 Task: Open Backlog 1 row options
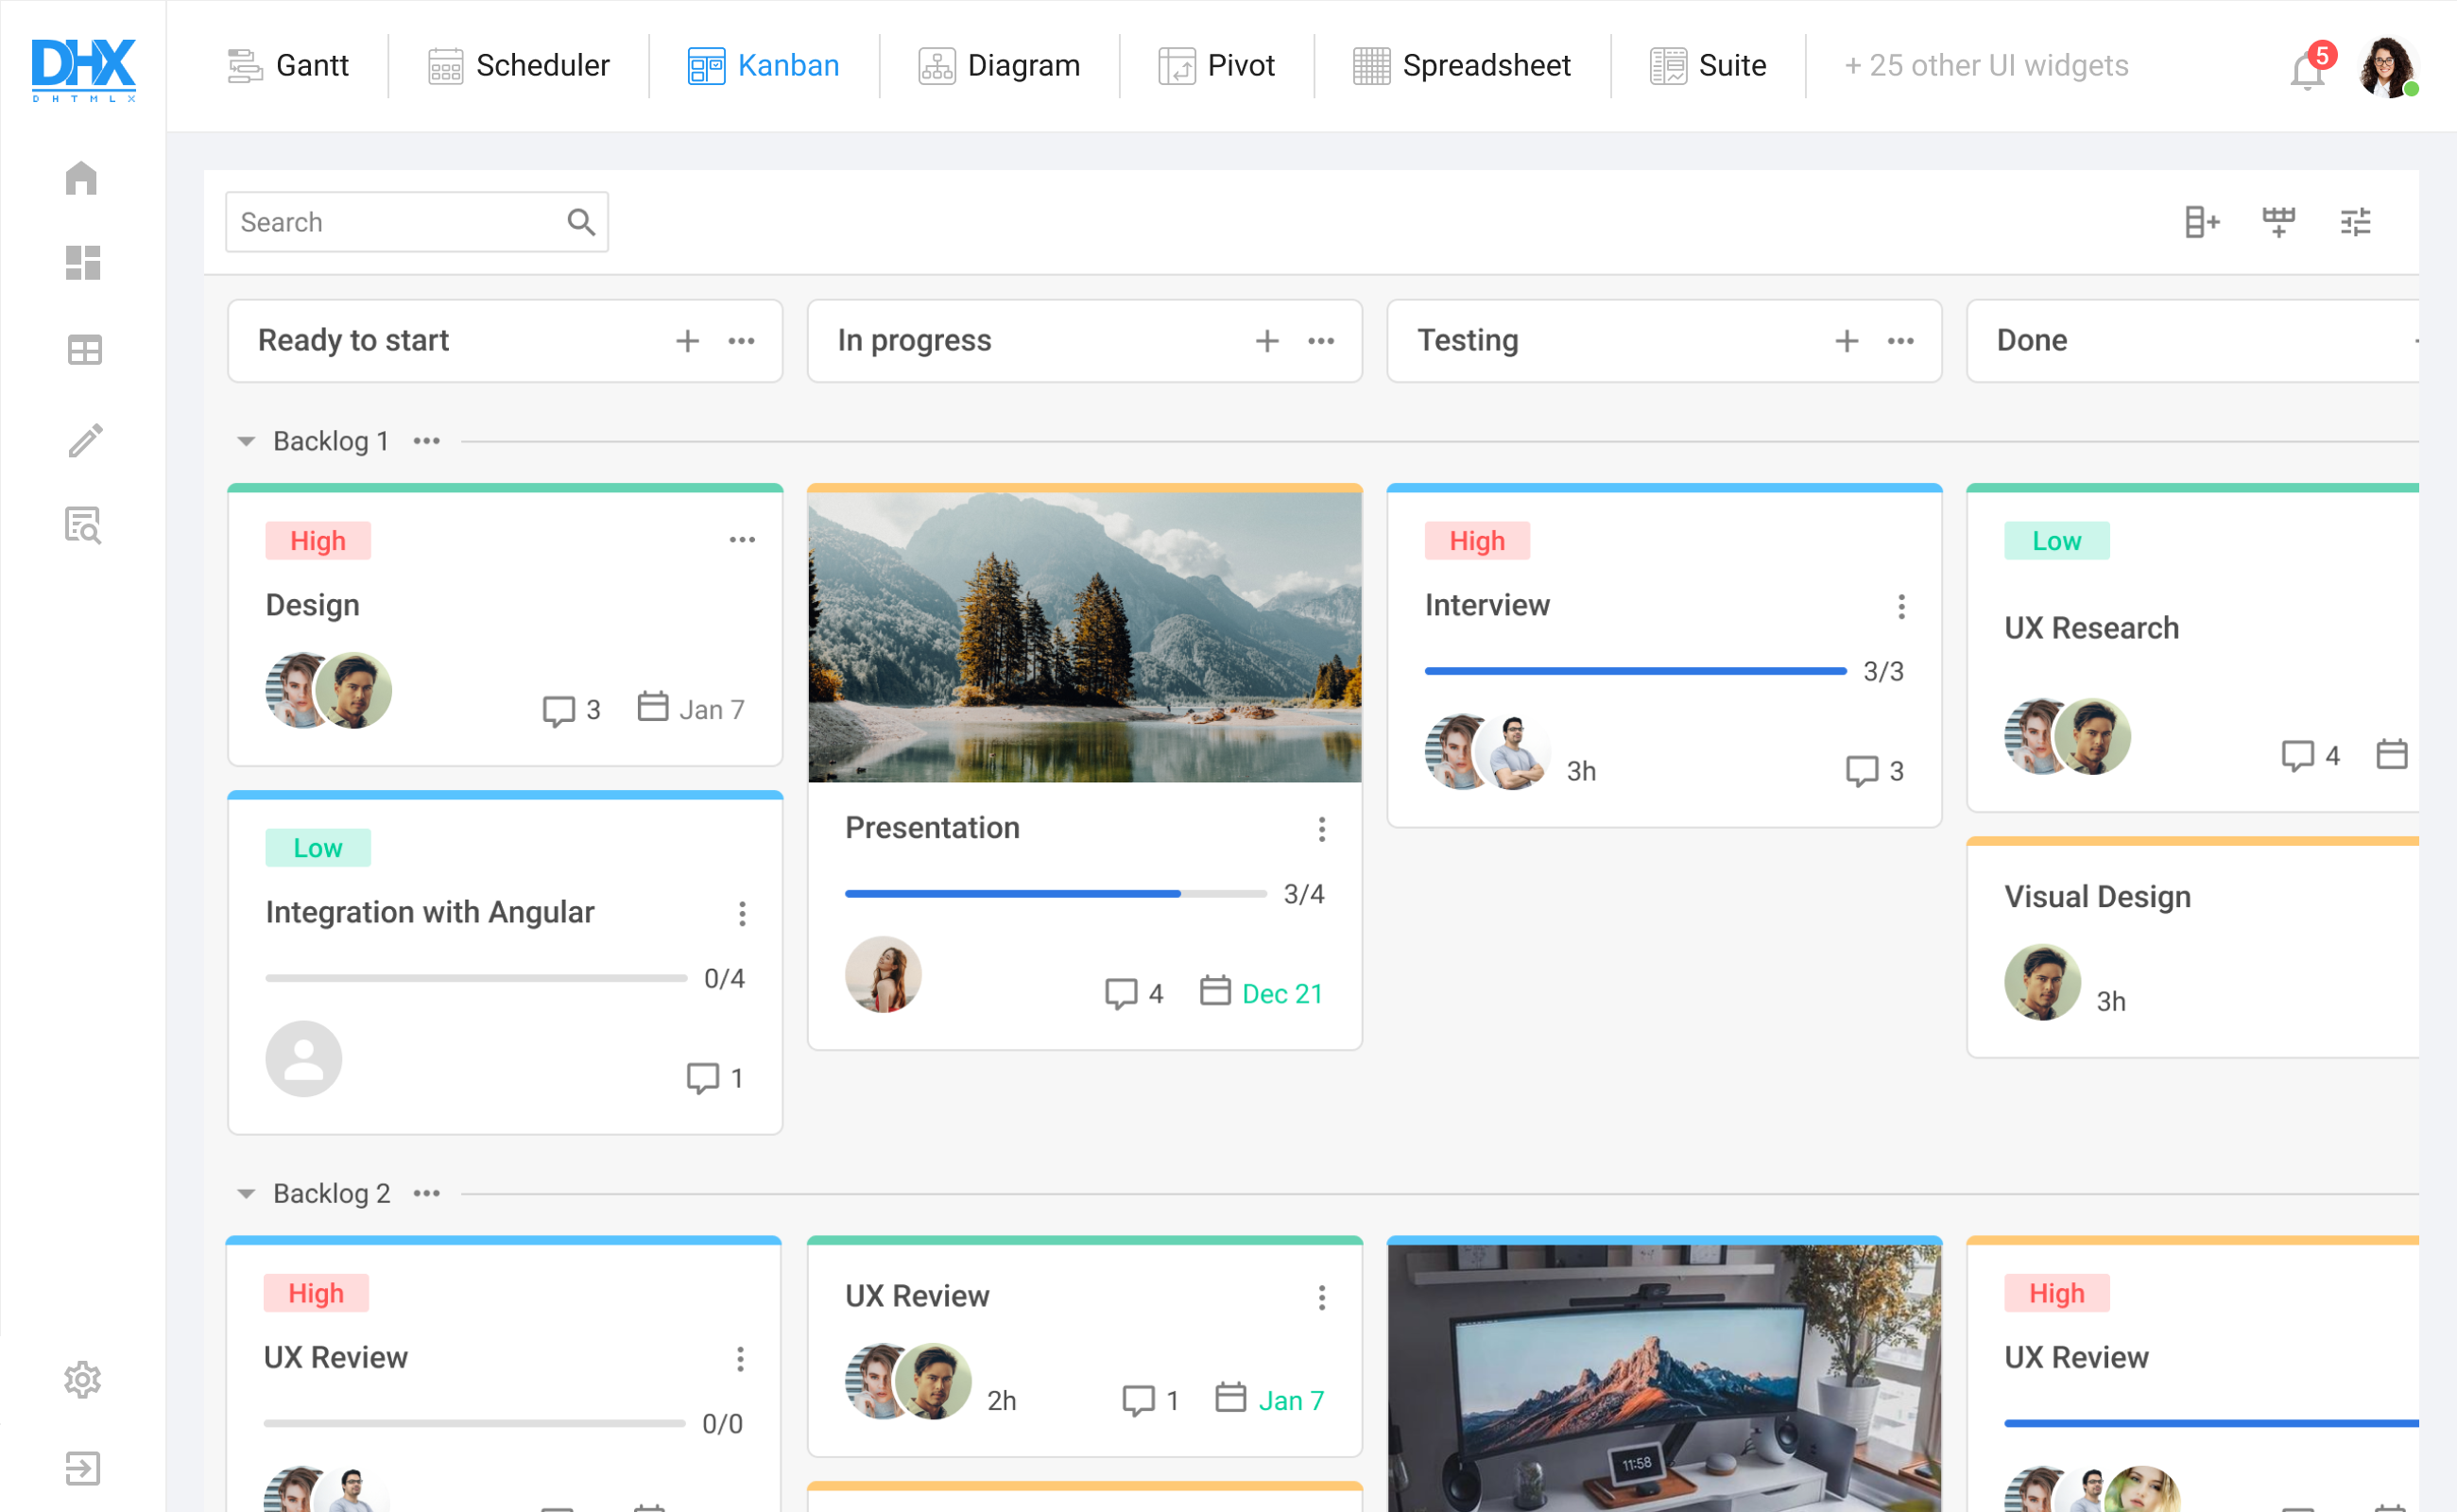point(427,441)
